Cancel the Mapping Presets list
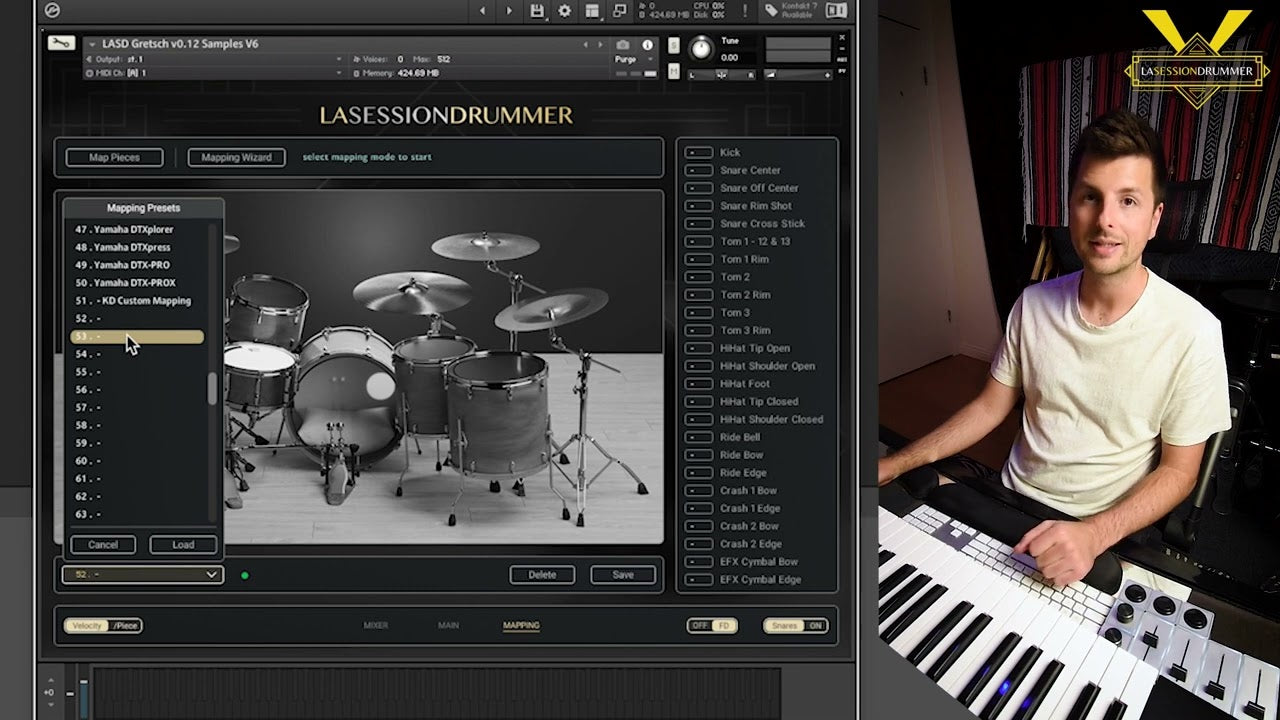The height and width of the screenshot is (720, 1280). (x=103, y=545)
